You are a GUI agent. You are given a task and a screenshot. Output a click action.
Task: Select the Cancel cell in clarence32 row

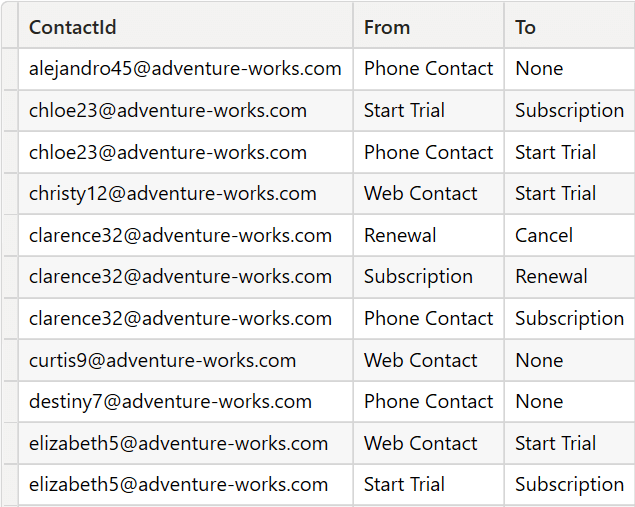569,235
